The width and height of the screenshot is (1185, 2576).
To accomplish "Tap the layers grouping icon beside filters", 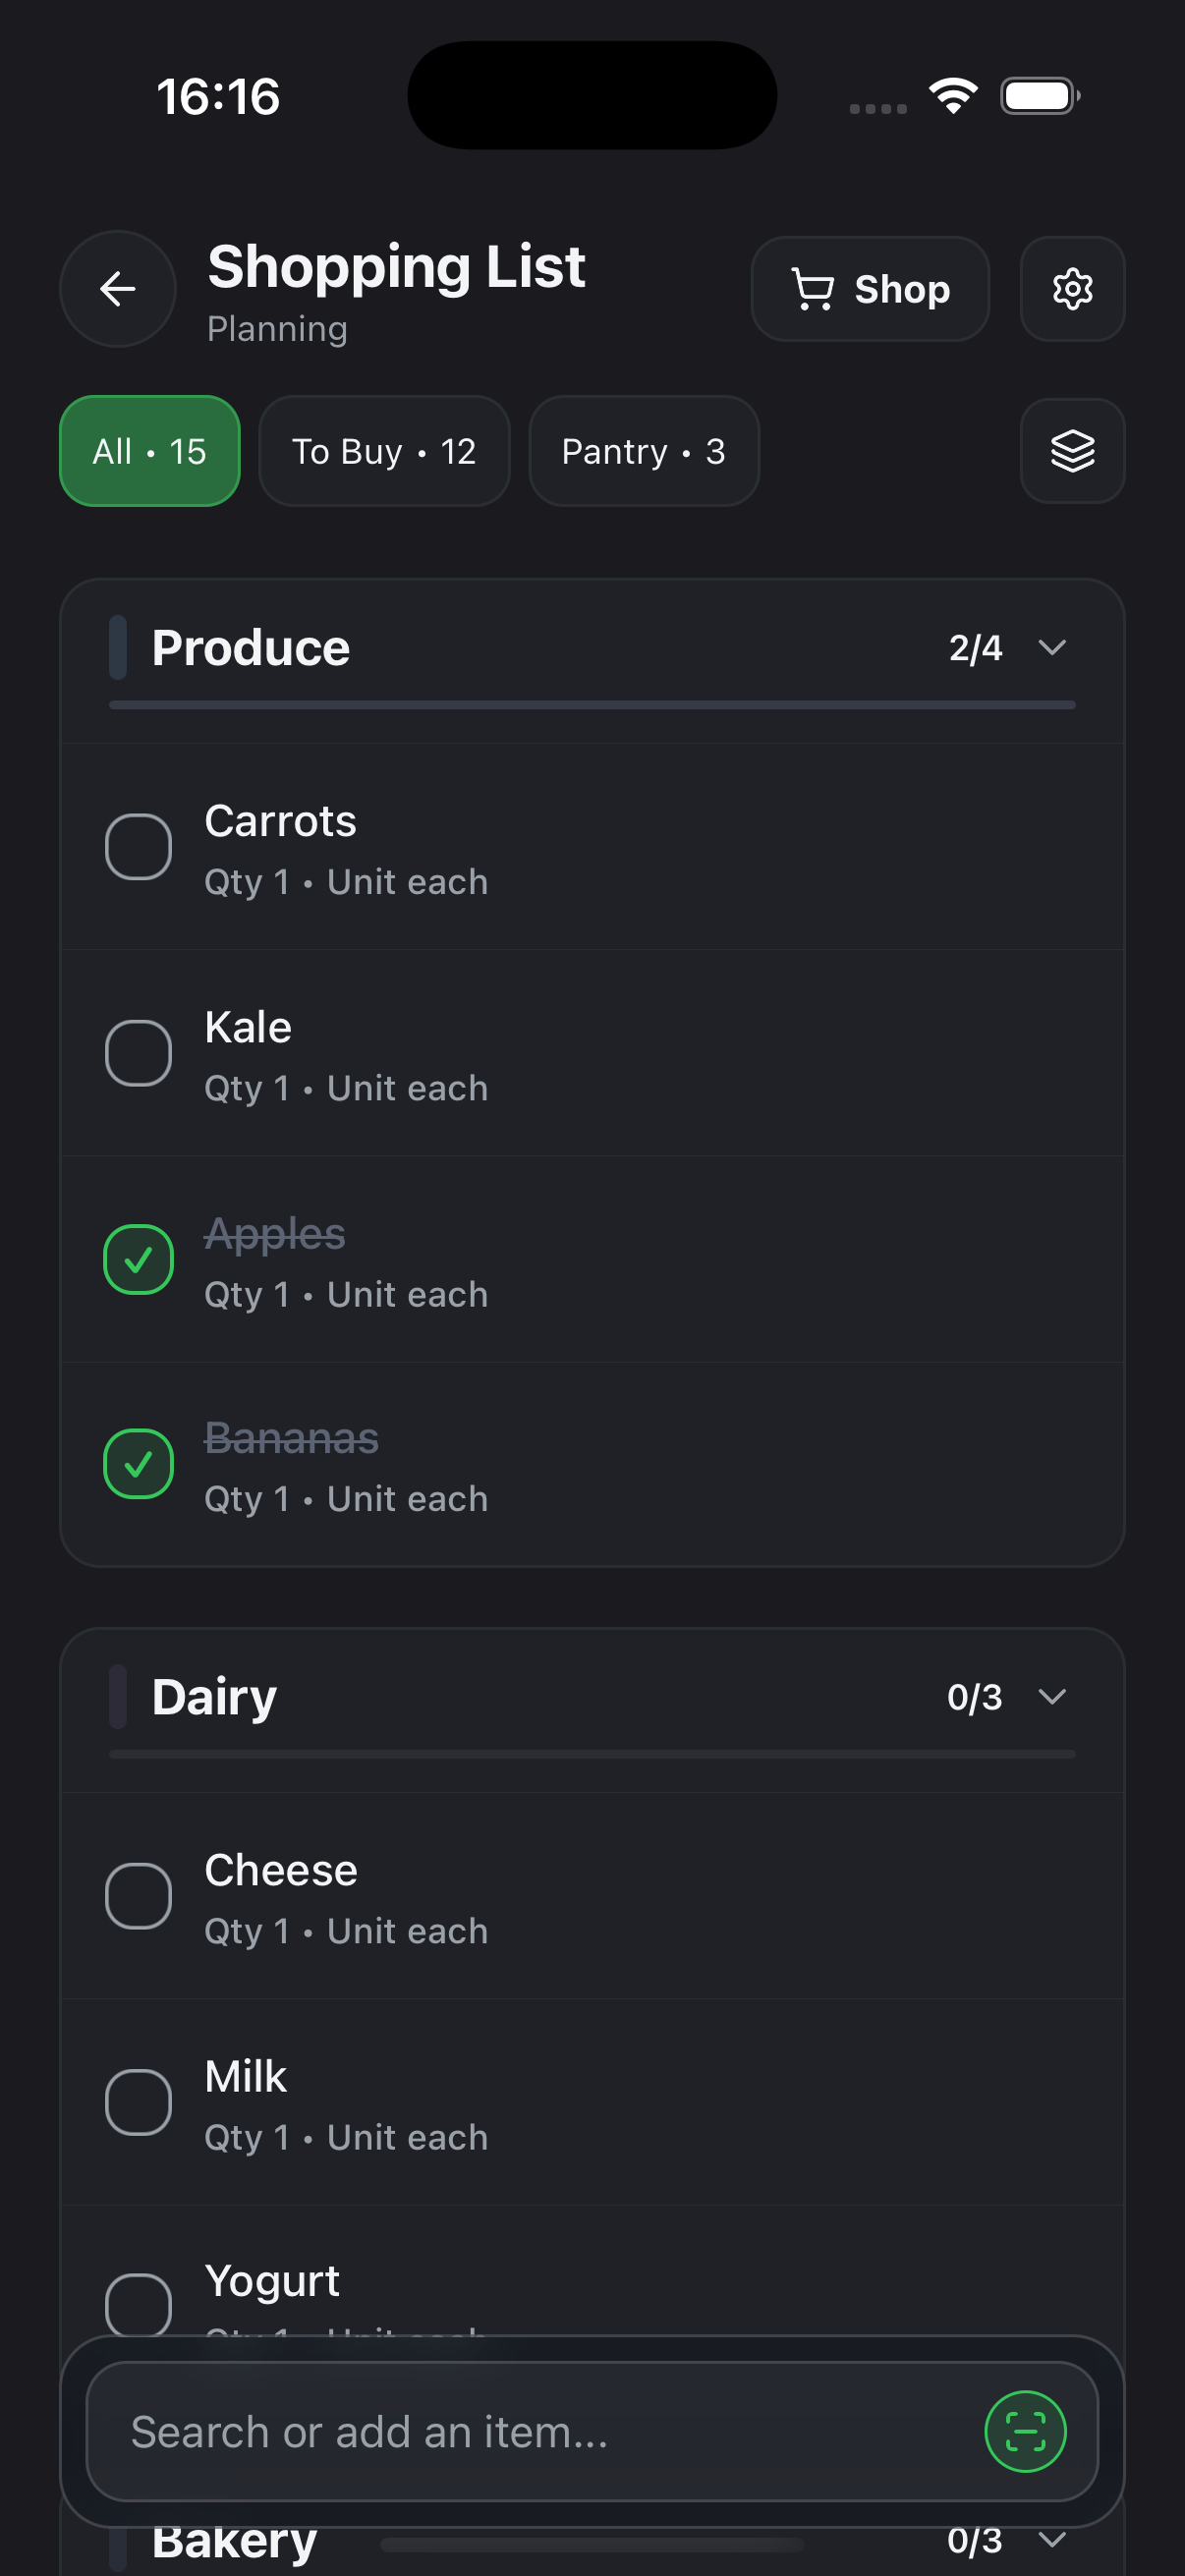I will (1071, 451).
